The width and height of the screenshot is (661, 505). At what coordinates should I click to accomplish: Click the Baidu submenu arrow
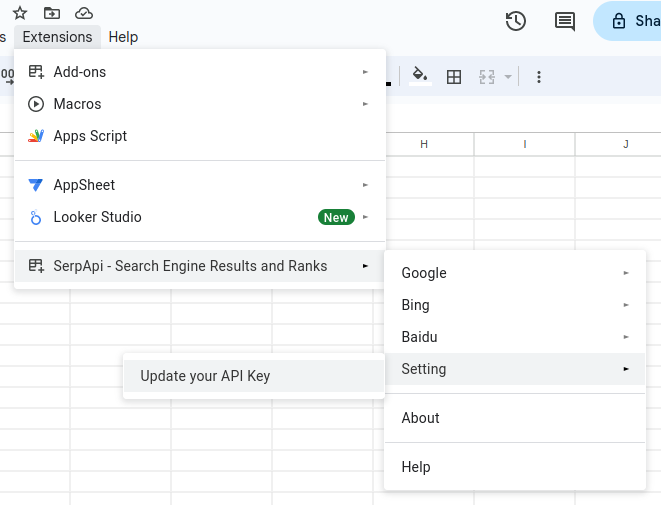[x=626, y=337]
